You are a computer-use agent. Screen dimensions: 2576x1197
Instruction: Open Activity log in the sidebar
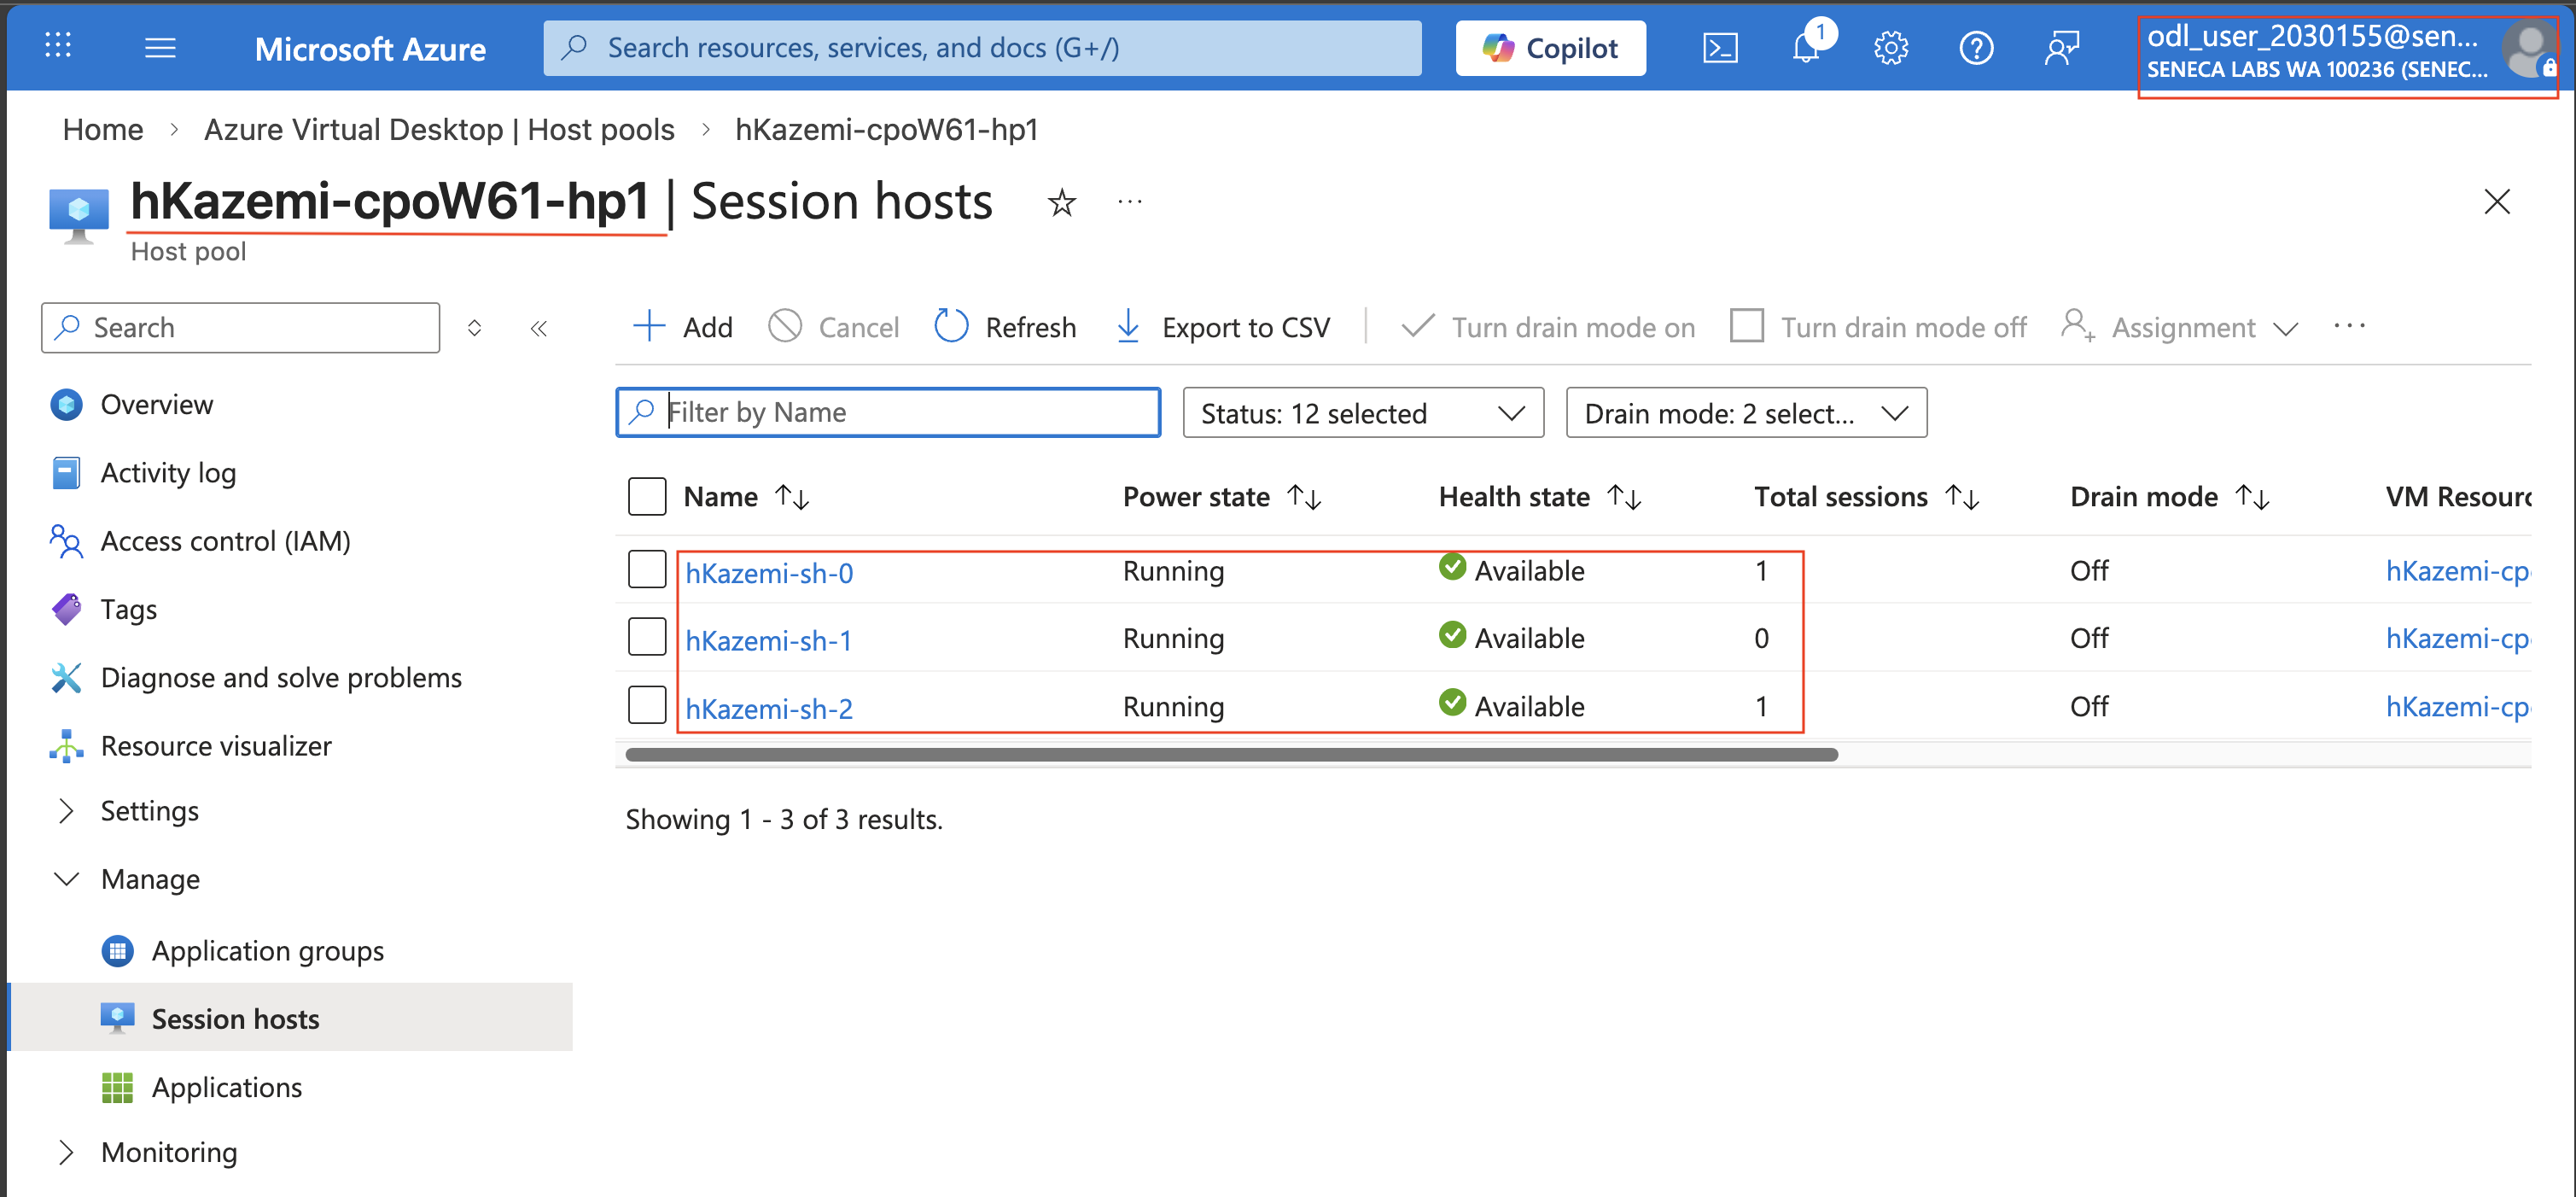[168, 473]
